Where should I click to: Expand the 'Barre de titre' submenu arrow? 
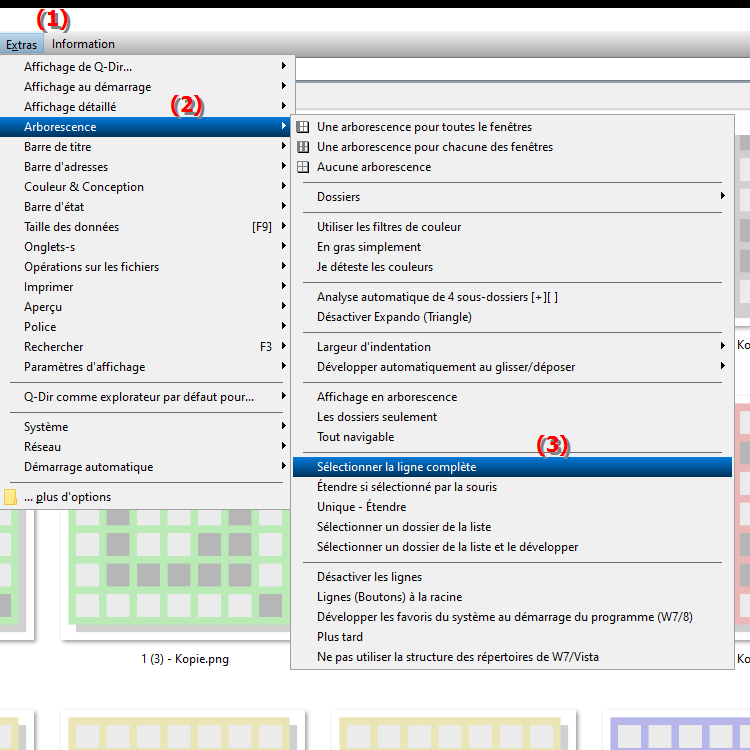284,146
